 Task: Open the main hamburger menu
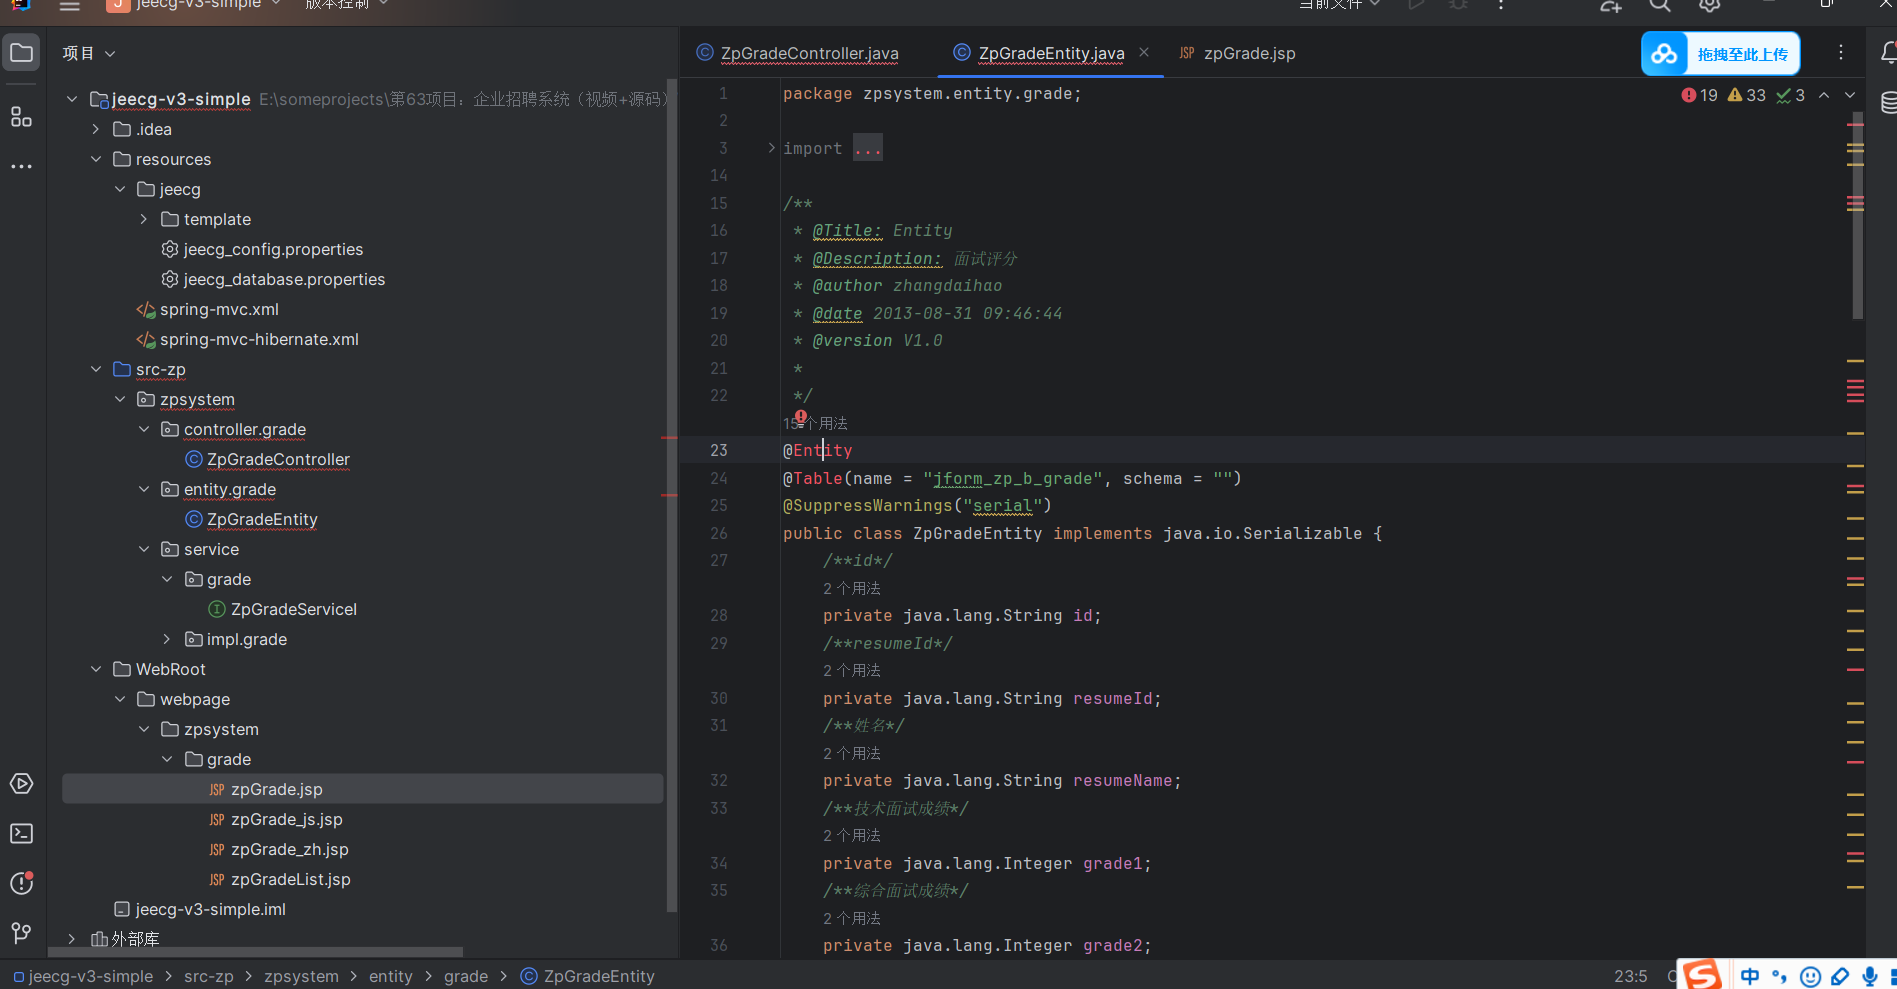(x=69, y=5)
